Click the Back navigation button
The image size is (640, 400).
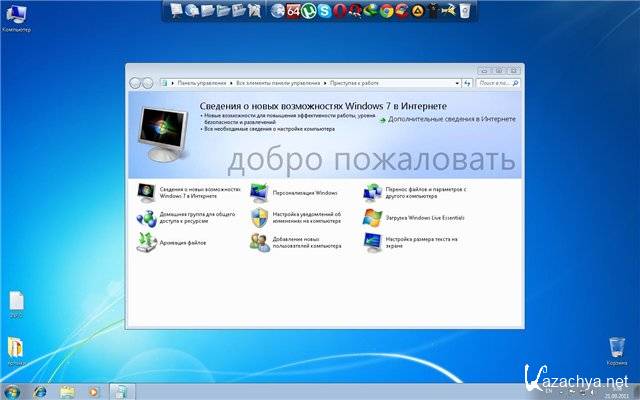136,83
